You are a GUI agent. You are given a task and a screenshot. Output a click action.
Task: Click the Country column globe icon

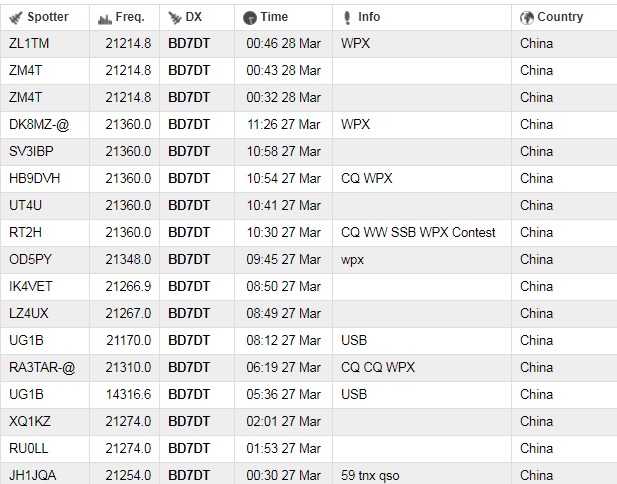tap(527, 18)
